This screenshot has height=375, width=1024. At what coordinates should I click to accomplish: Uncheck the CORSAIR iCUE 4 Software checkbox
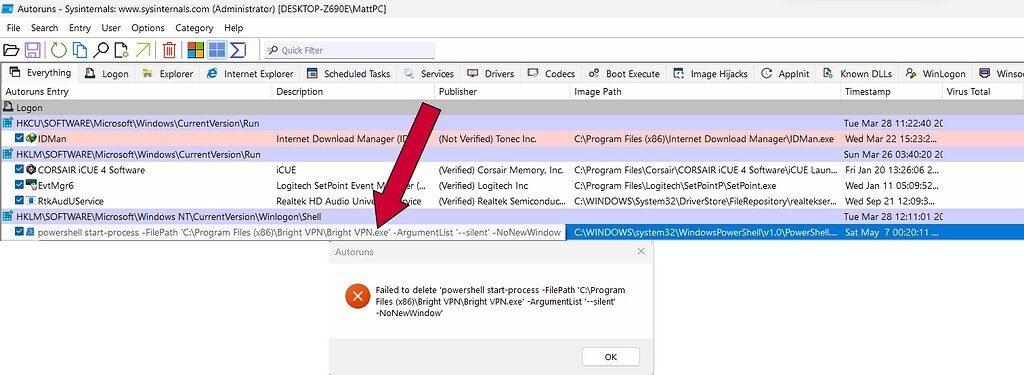(x=19, y=170)
